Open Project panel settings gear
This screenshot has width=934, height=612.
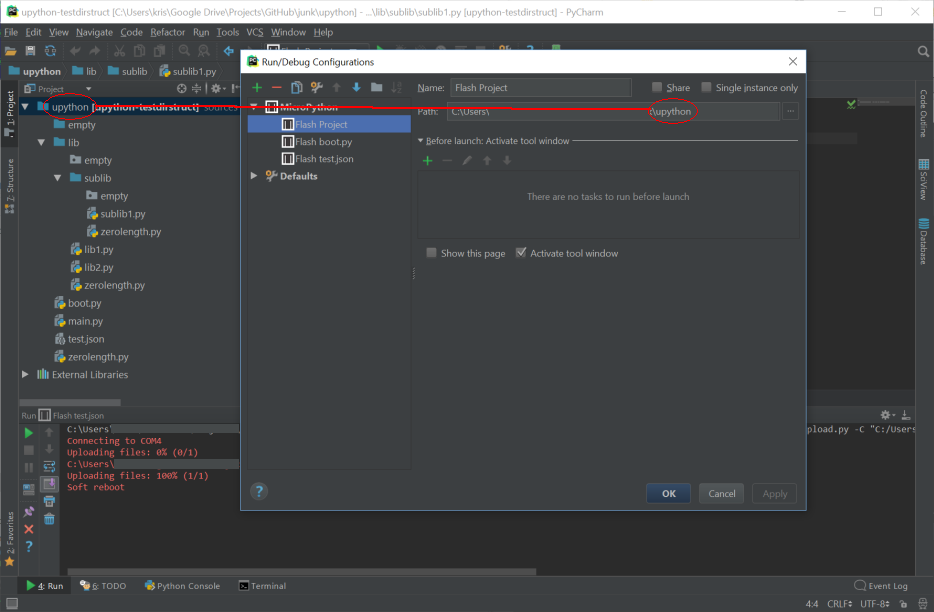(x=217, y=89)
